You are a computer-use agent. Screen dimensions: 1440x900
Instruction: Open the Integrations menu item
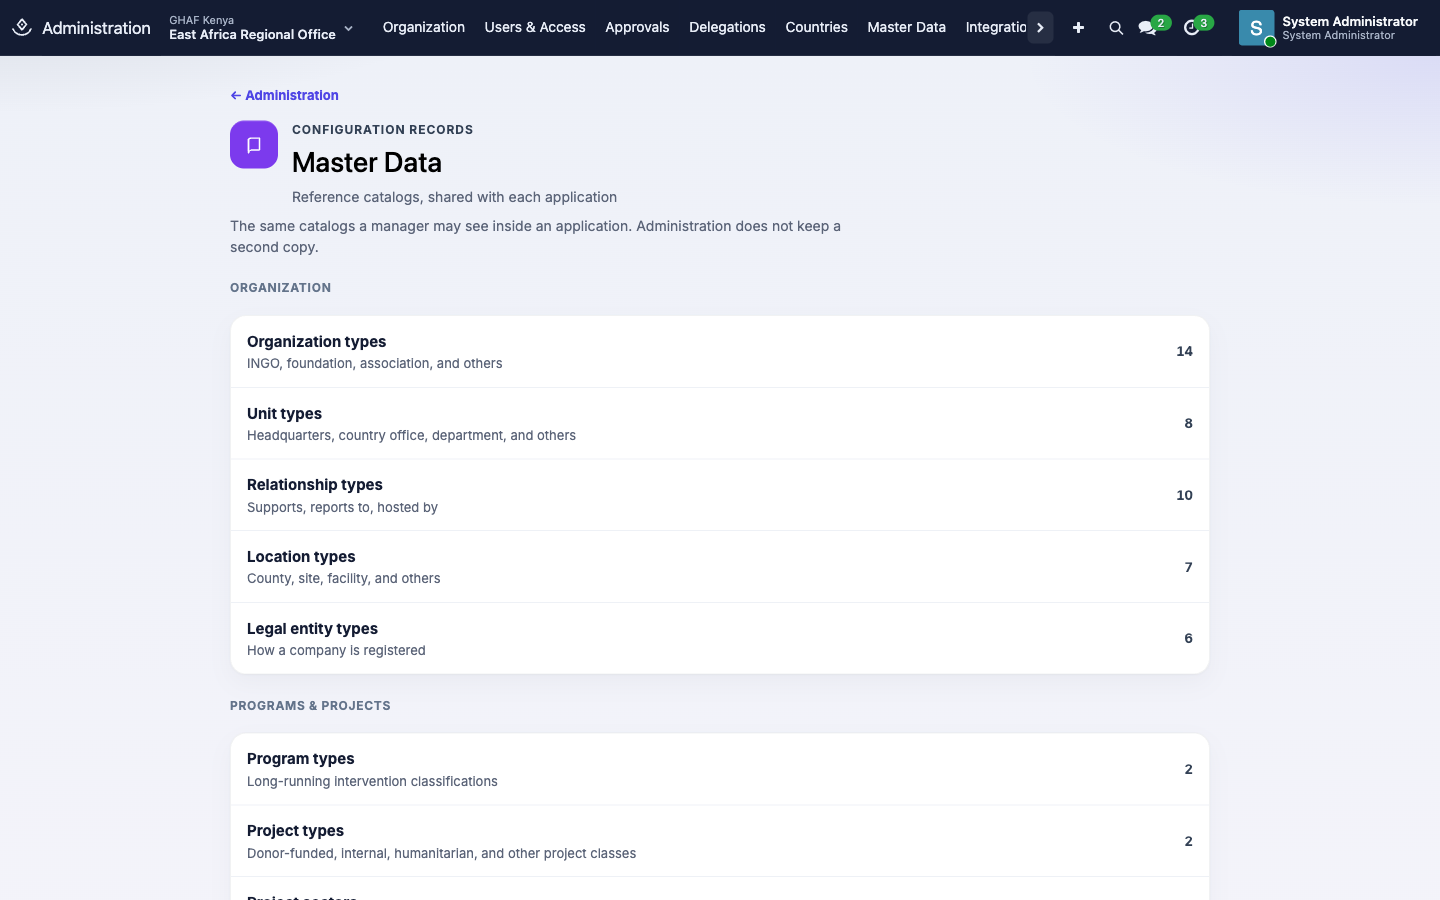[x=996, y=28]
